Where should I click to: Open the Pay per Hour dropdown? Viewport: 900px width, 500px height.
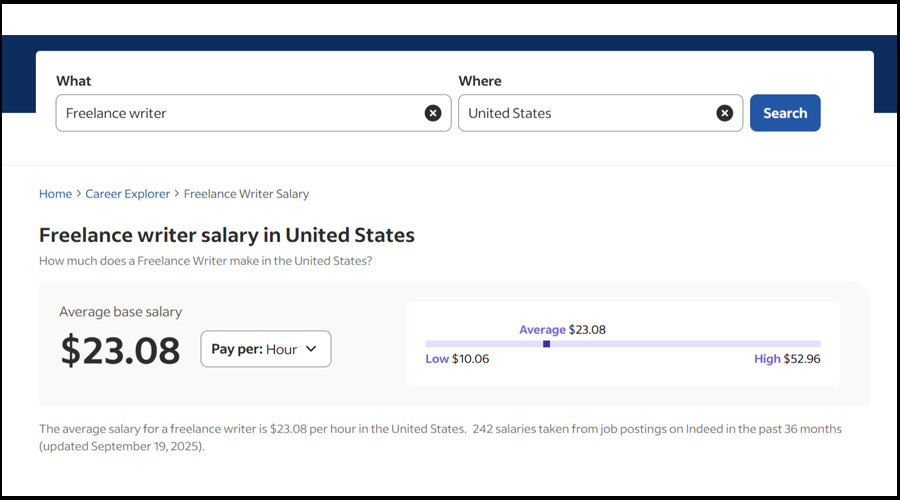point(265,349)
